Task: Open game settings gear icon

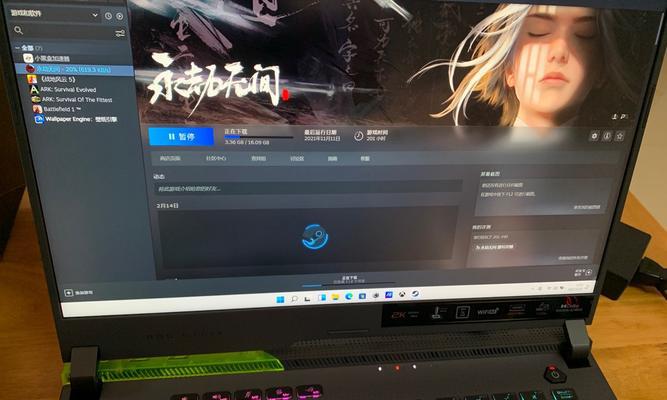Action: 594,136
